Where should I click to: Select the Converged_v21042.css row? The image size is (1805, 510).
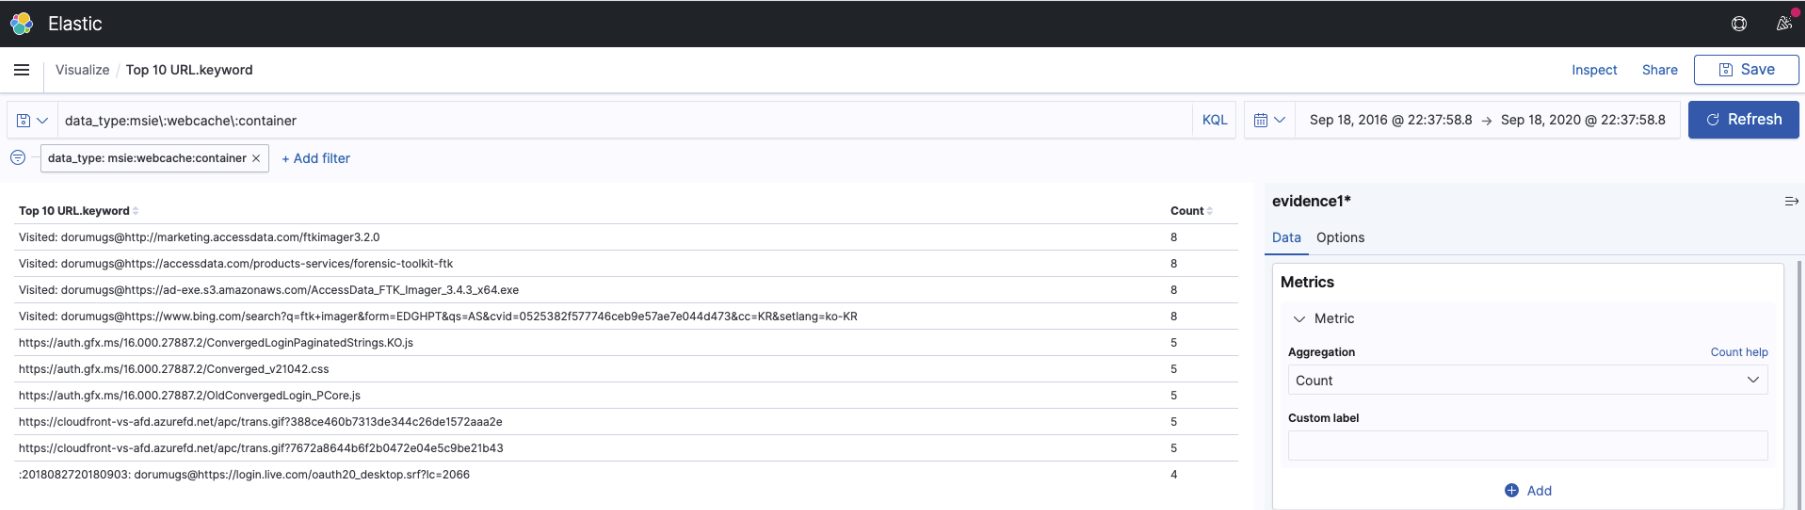[x=627, y=369]
